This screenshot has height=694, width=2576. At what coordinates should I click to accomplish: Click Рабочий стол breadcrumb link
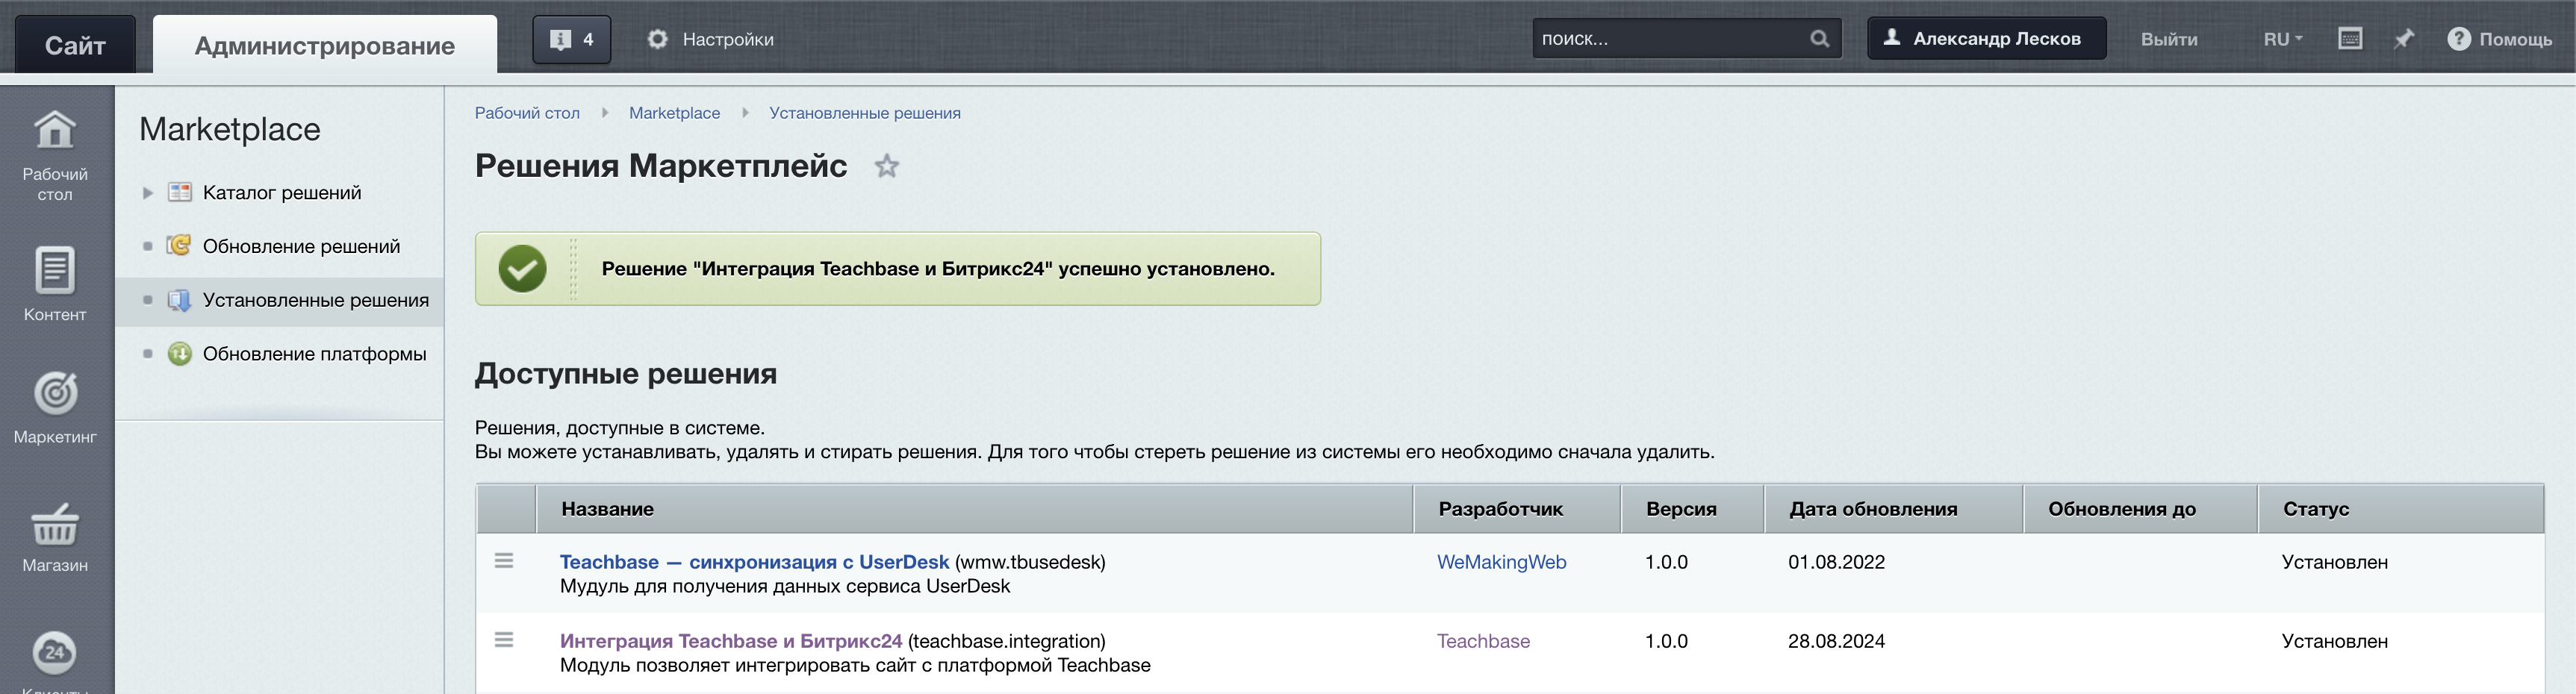(x=527, y=113)
